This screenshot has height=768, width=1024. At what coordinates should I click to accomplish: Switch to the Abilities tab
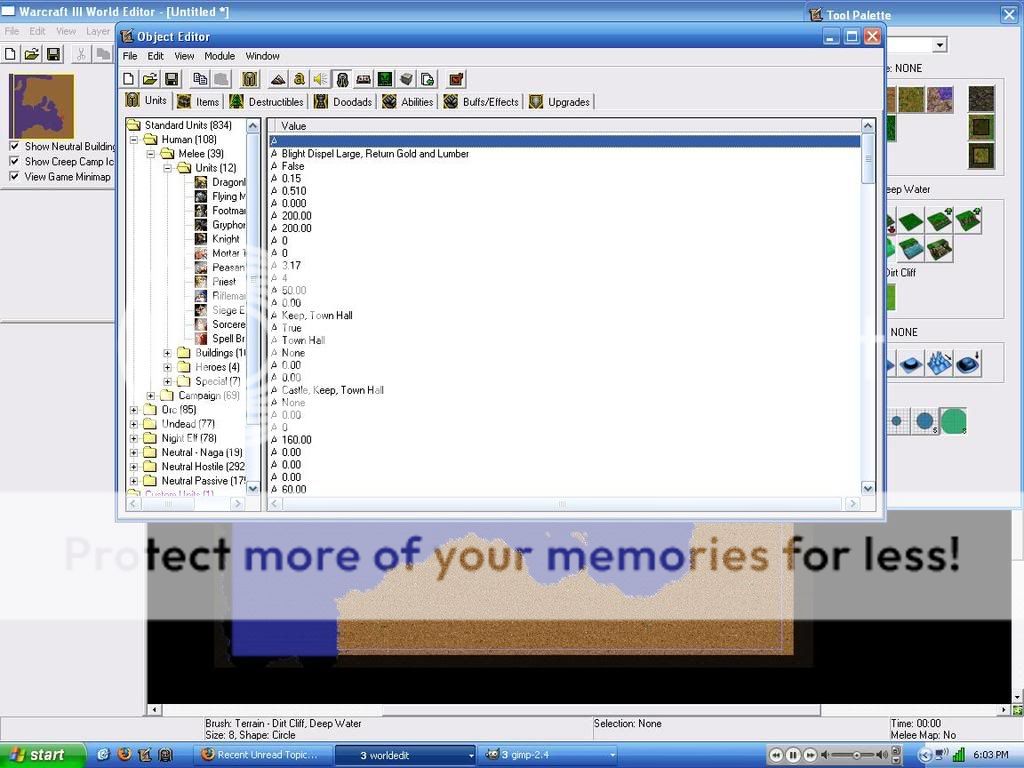pyautogui.click(x=409, y=102)
